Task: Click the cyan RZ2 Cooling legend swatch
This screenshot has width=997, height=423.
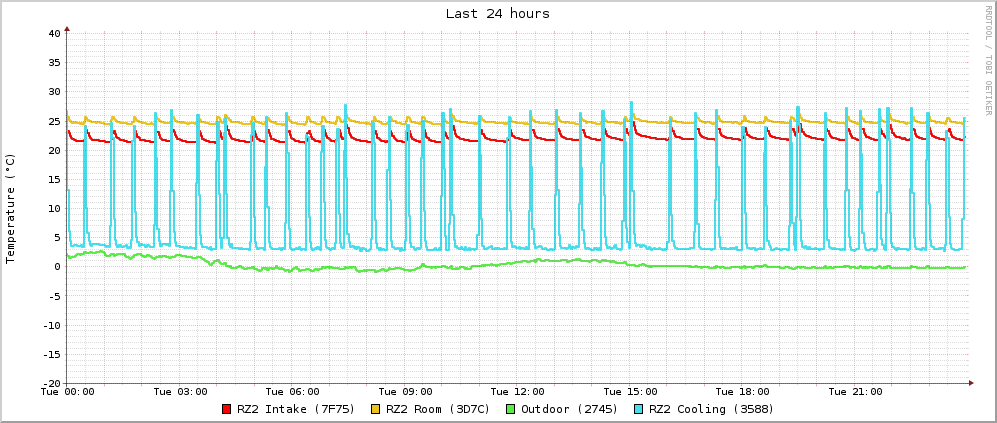Action: click(639, 409)
